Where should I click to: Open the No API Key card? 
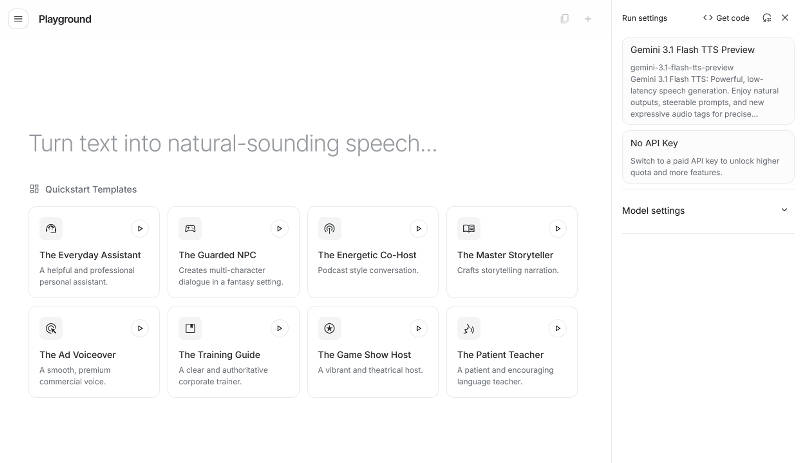tap(708, 157)
